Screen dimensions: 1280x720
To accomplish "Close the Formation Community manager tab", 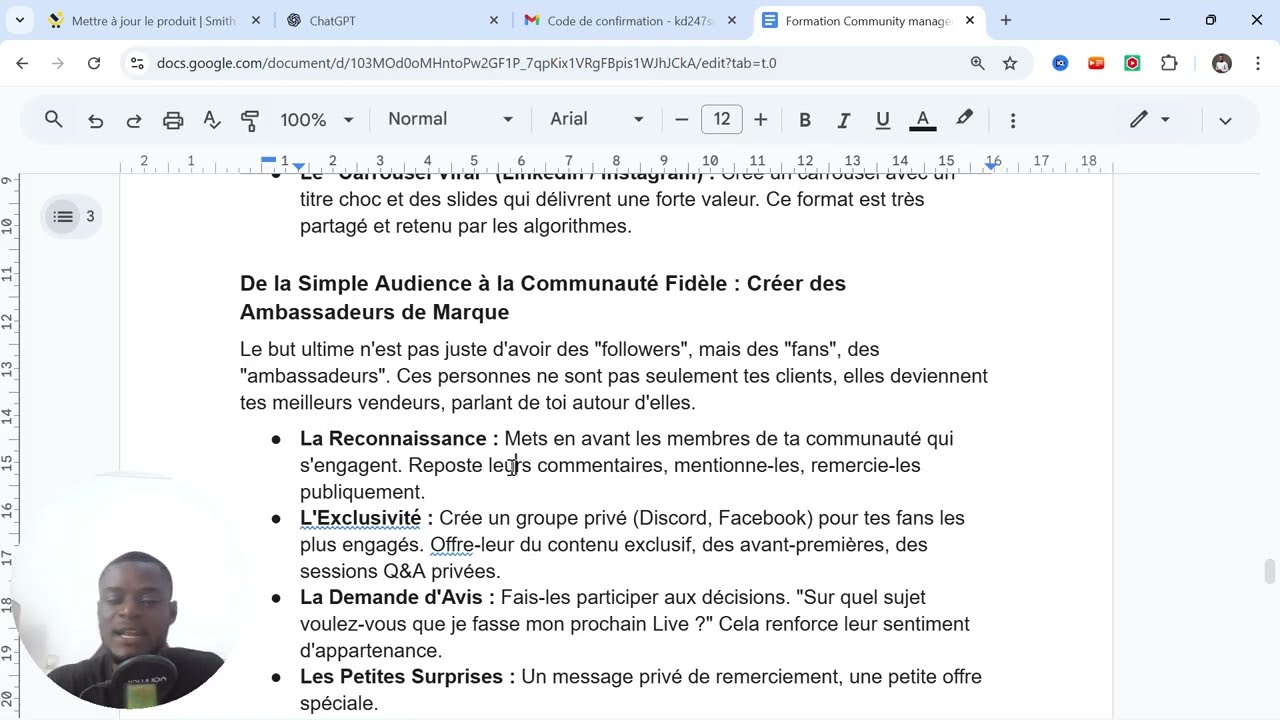I will 970,20.
